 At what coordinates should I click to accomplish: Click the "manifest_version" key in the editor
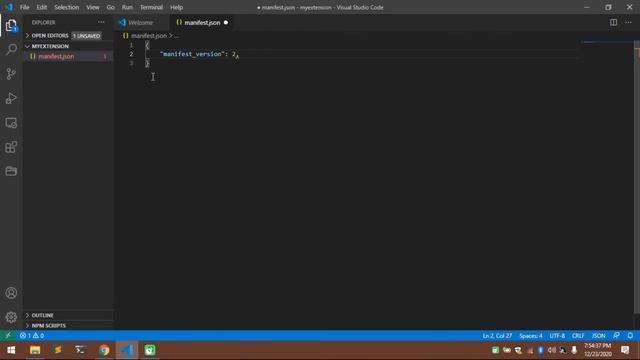(x=192, y=54)
